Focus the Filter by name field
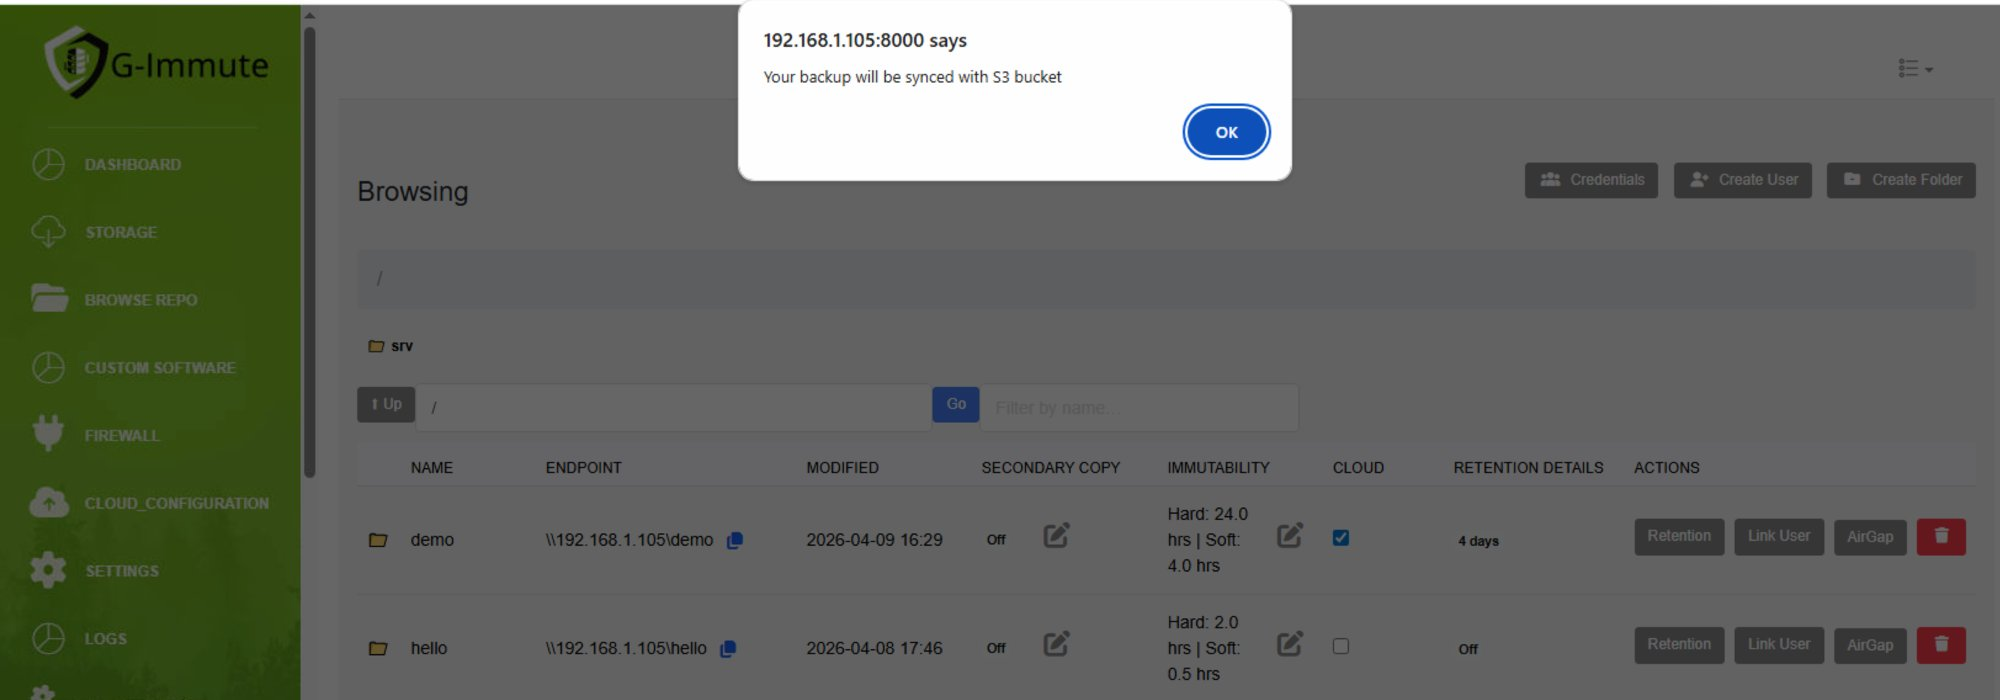Viewport: 2000px width, 700px height. [1139, 408]
